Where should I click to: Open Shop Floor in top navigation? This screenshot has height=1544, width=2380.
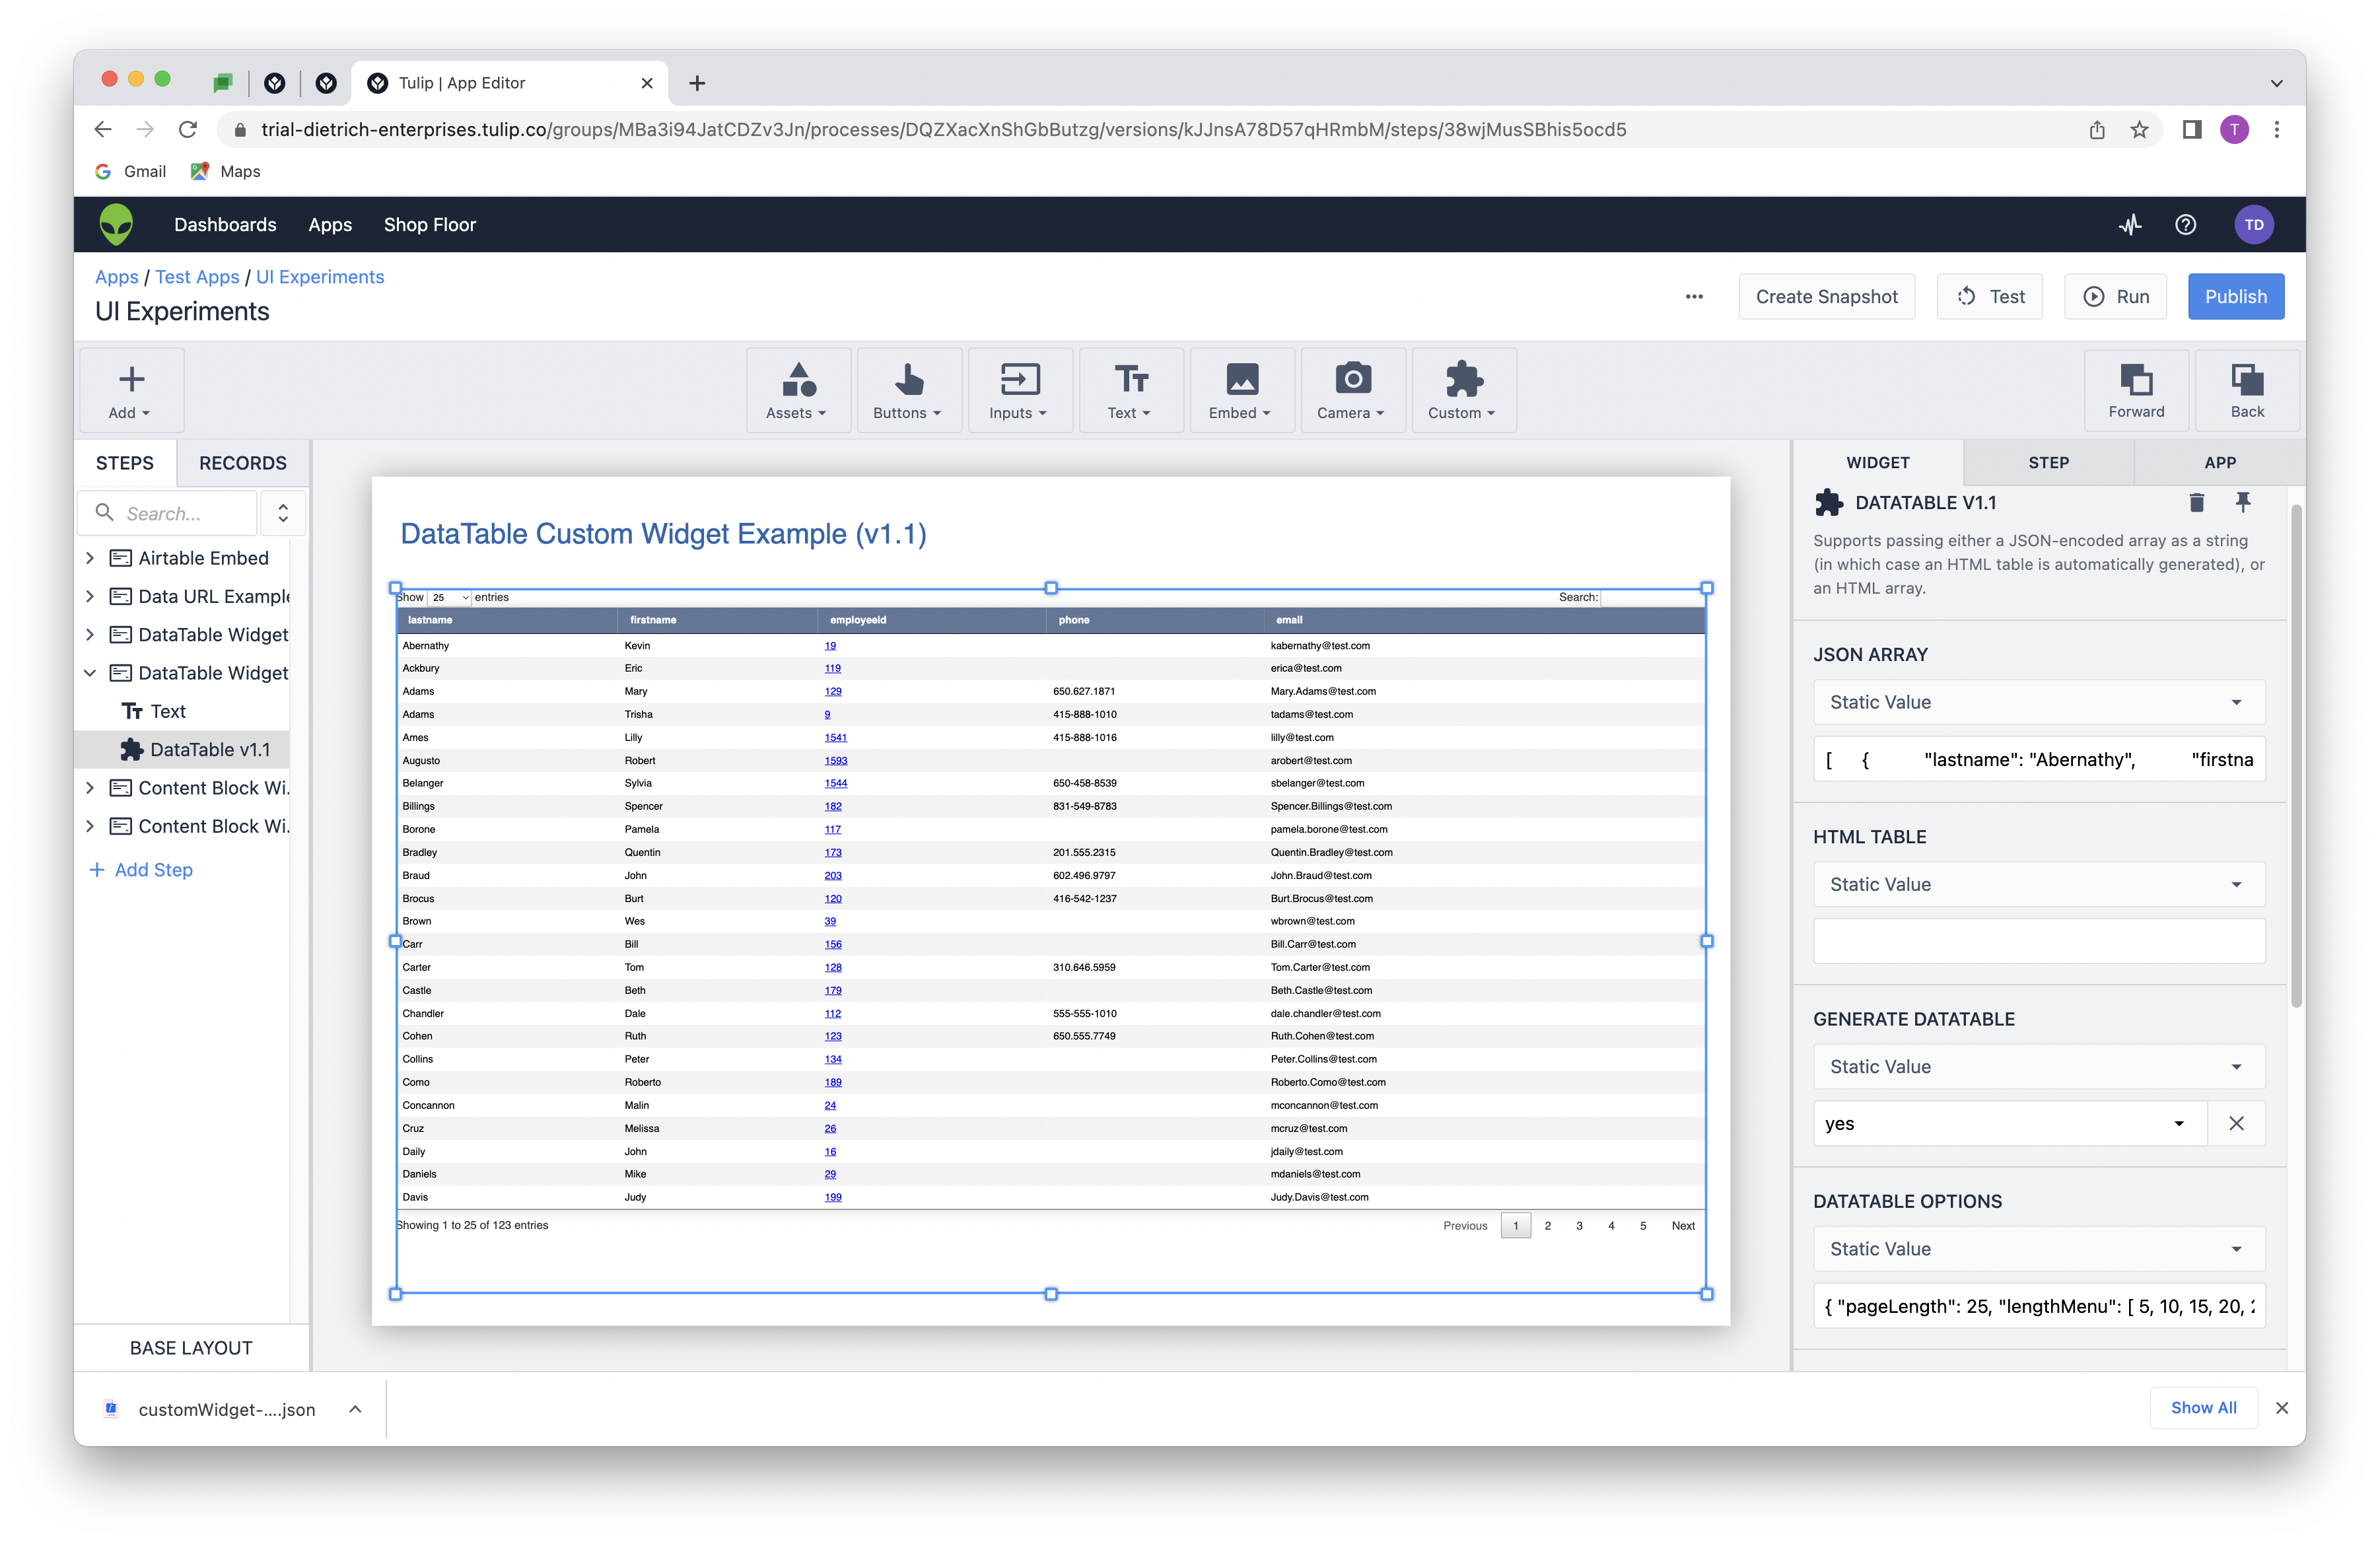(x=429, y=224)
